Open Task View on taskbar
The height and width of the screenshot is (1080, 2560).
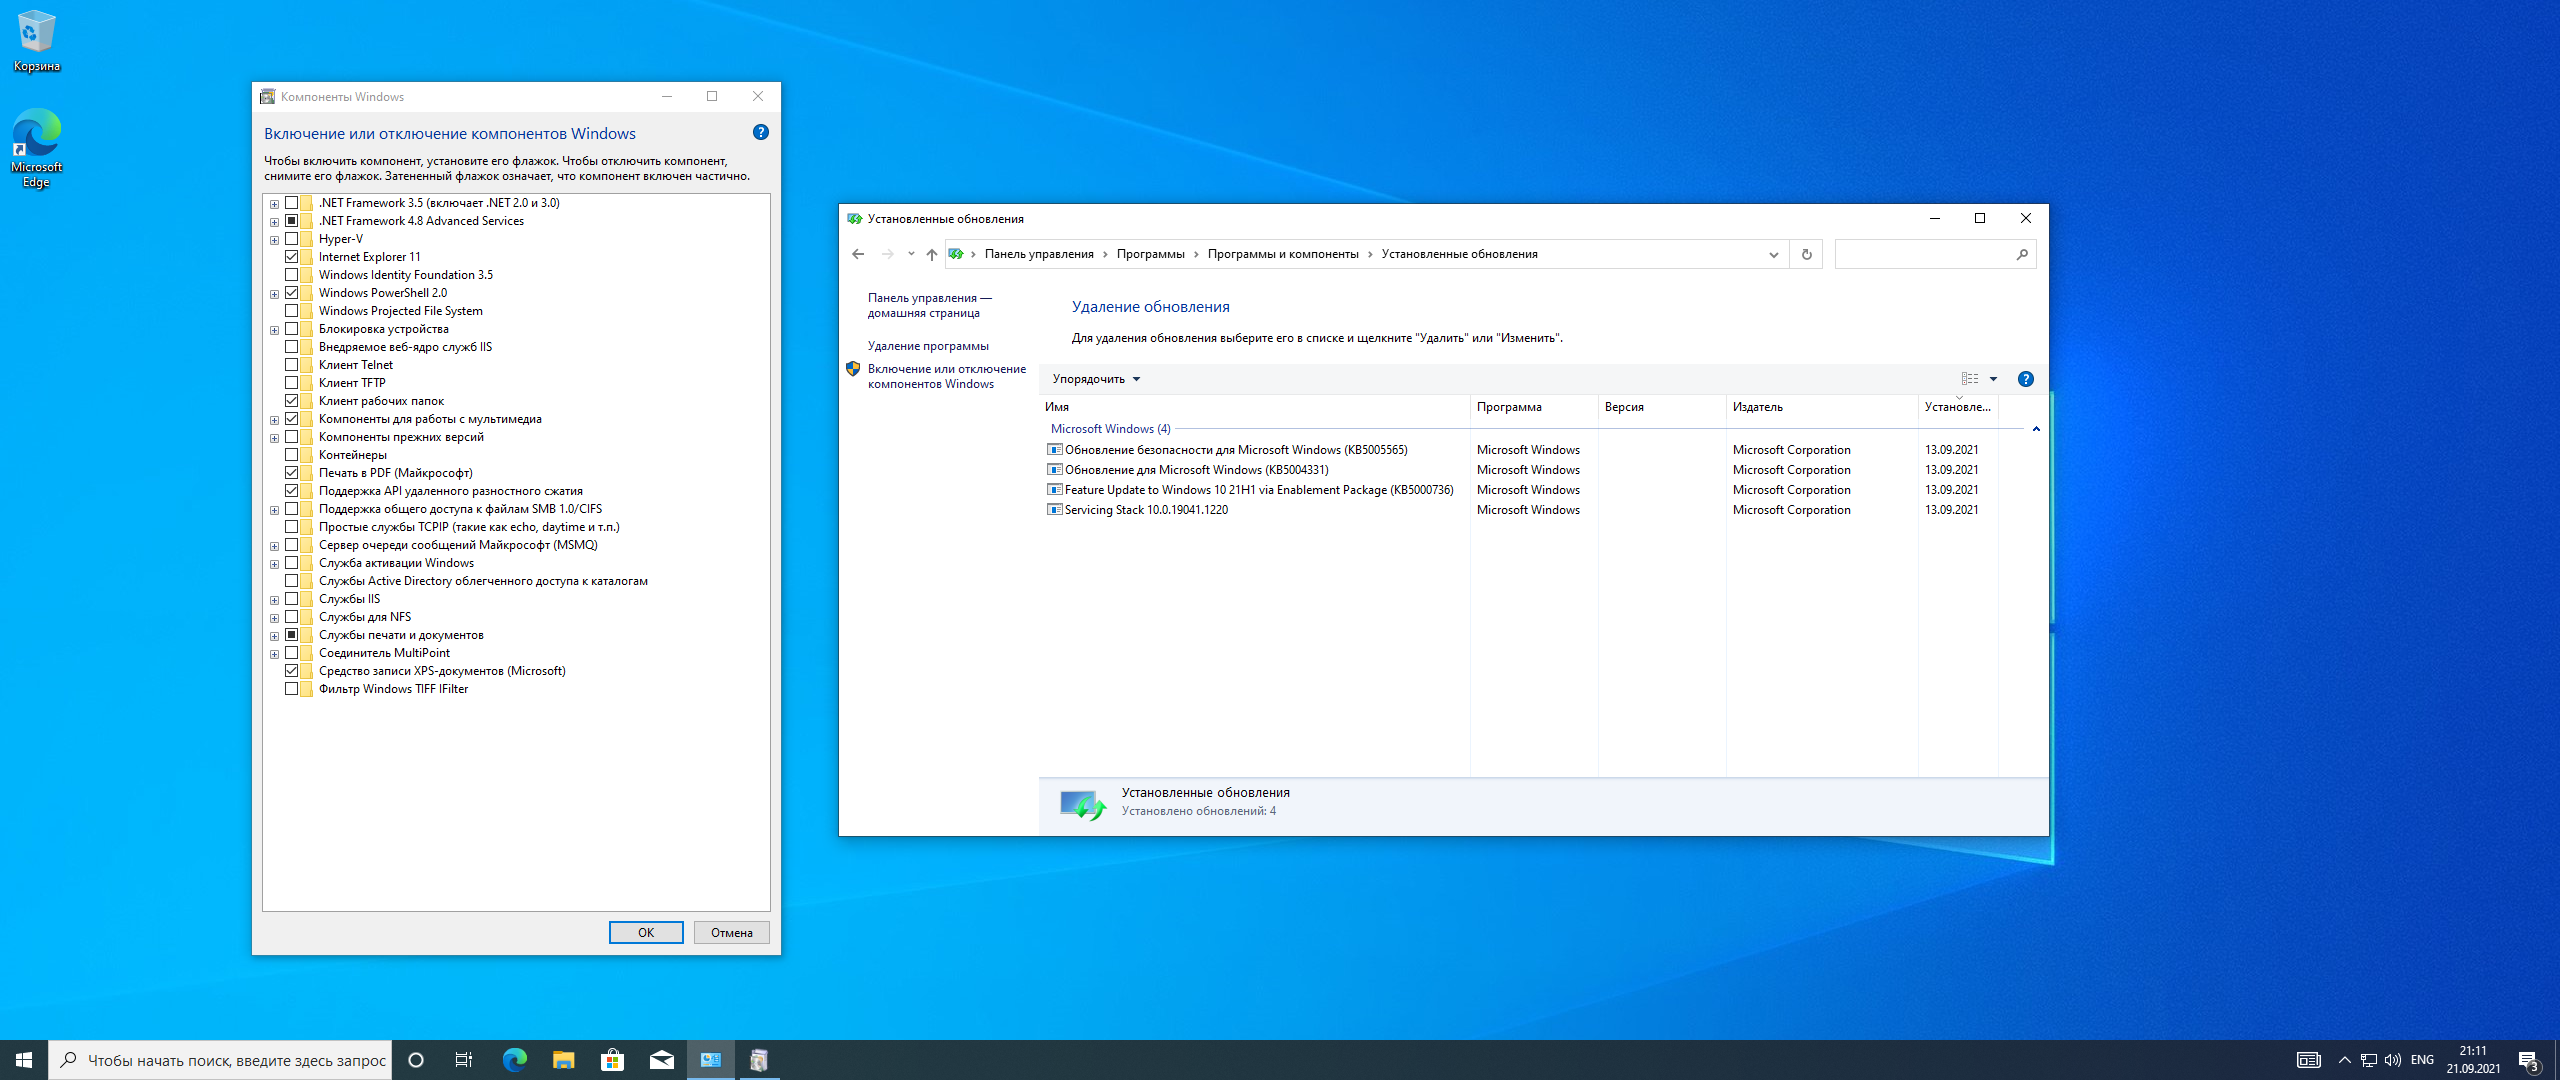click(x=464, y=1060)
